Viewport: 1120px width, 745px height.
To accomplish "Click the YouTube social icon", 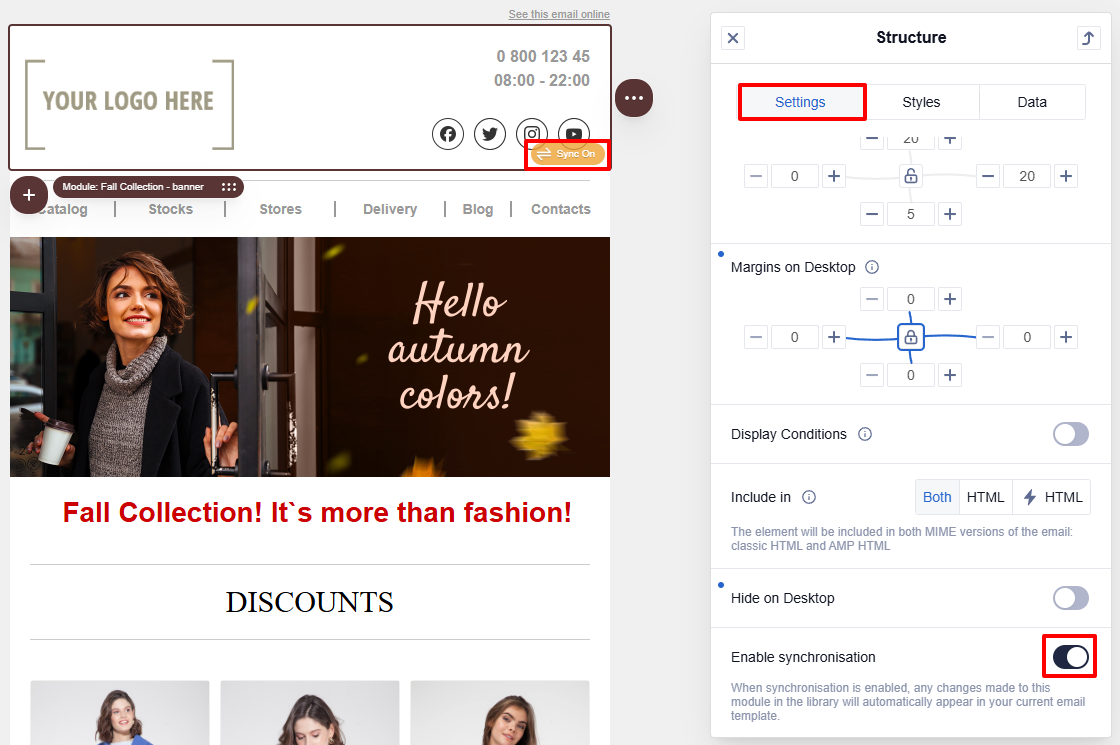I will click(574, 134).
